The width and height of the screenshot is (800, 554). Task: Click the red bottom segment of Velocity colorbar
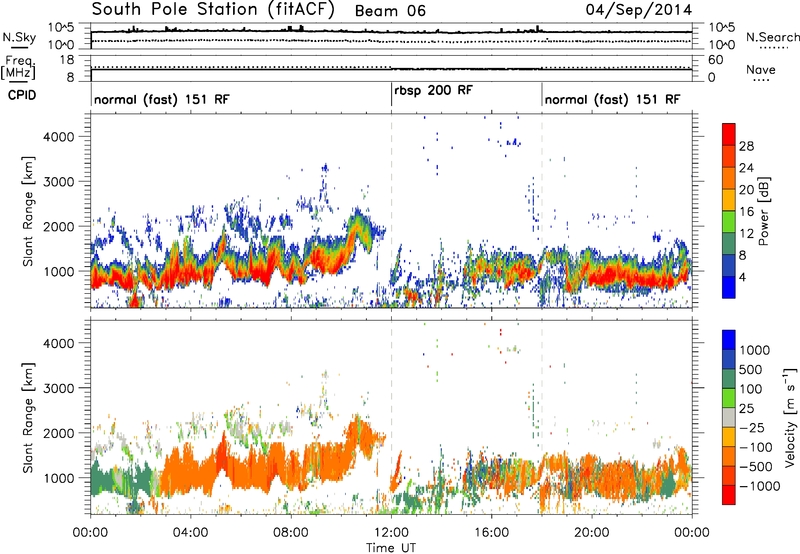click(x=729, y=495)
